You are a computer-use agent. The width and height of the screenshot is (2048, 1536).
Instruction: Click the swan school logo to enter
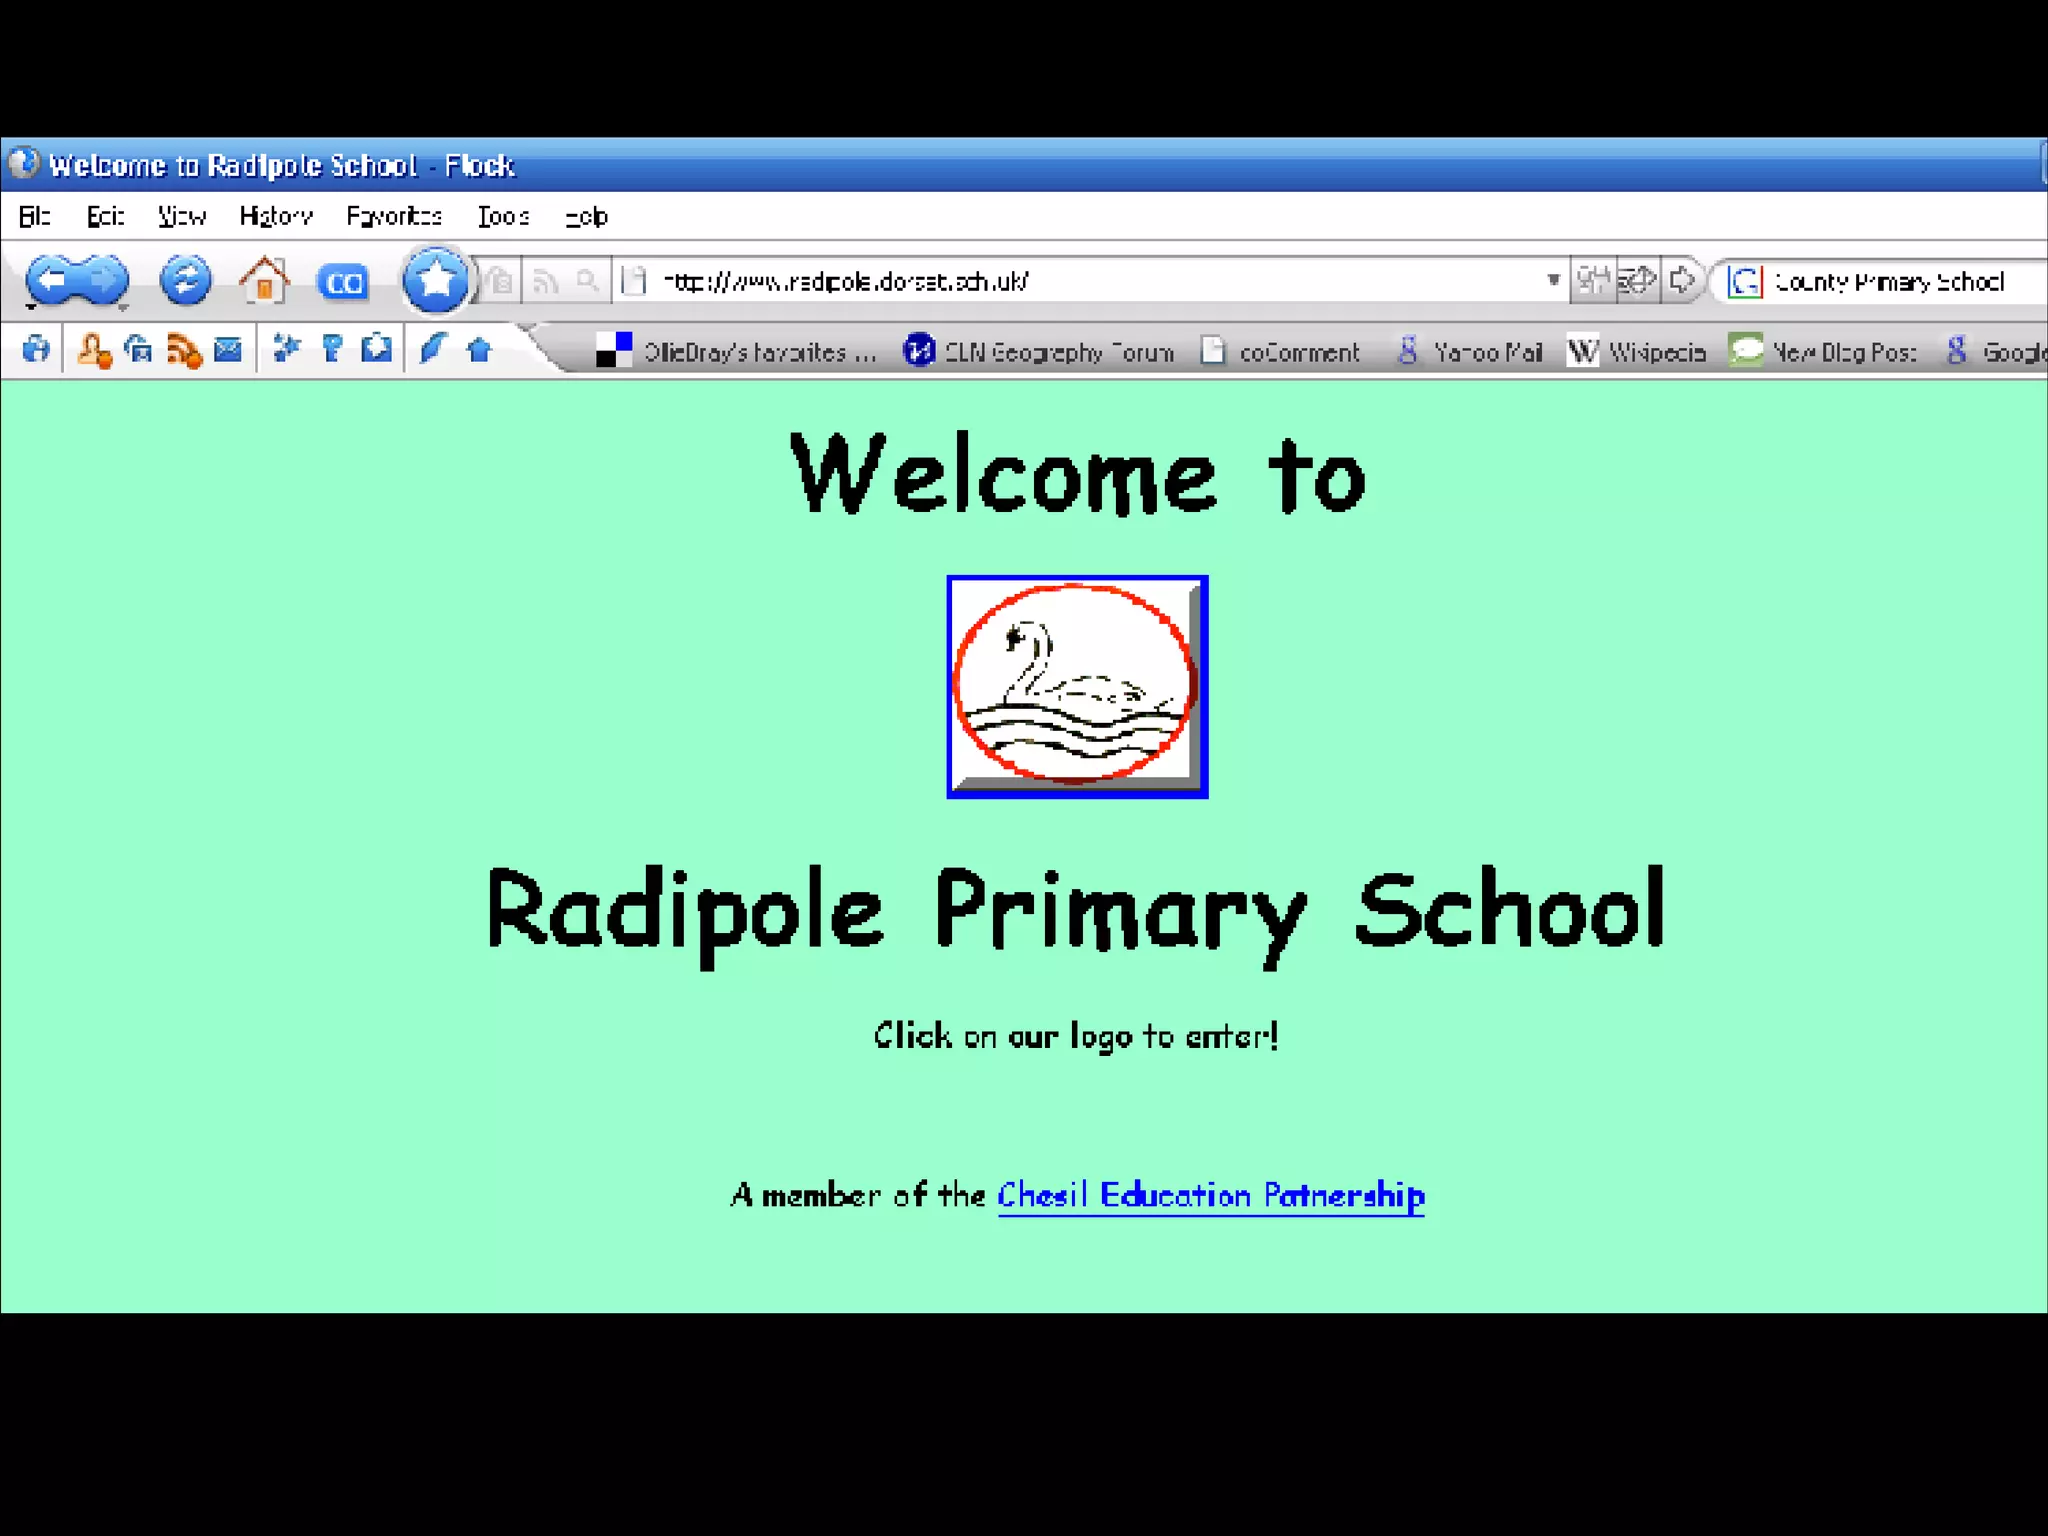point(1077,687)
